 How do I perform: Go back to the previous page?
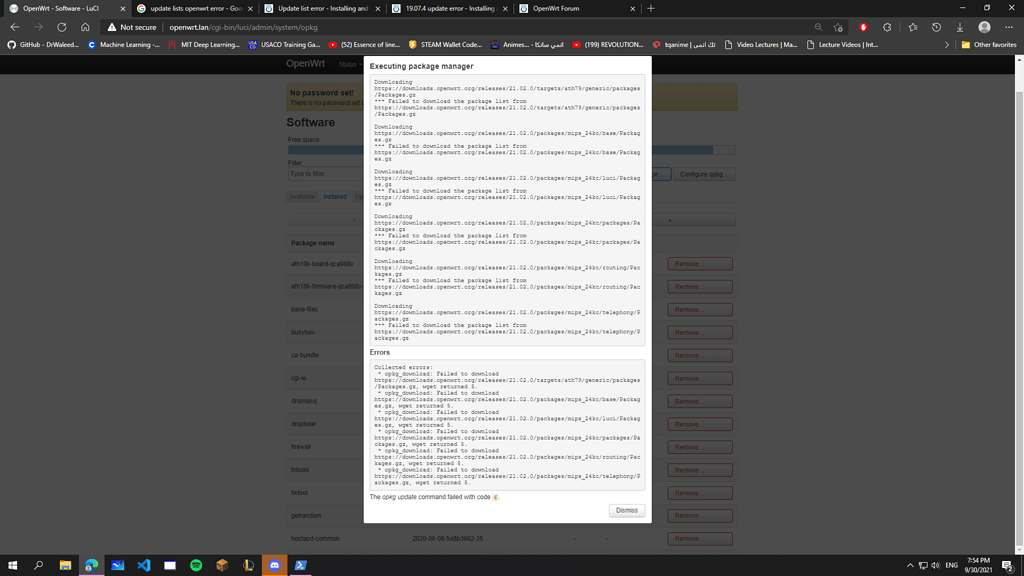[x=14, y=27]
